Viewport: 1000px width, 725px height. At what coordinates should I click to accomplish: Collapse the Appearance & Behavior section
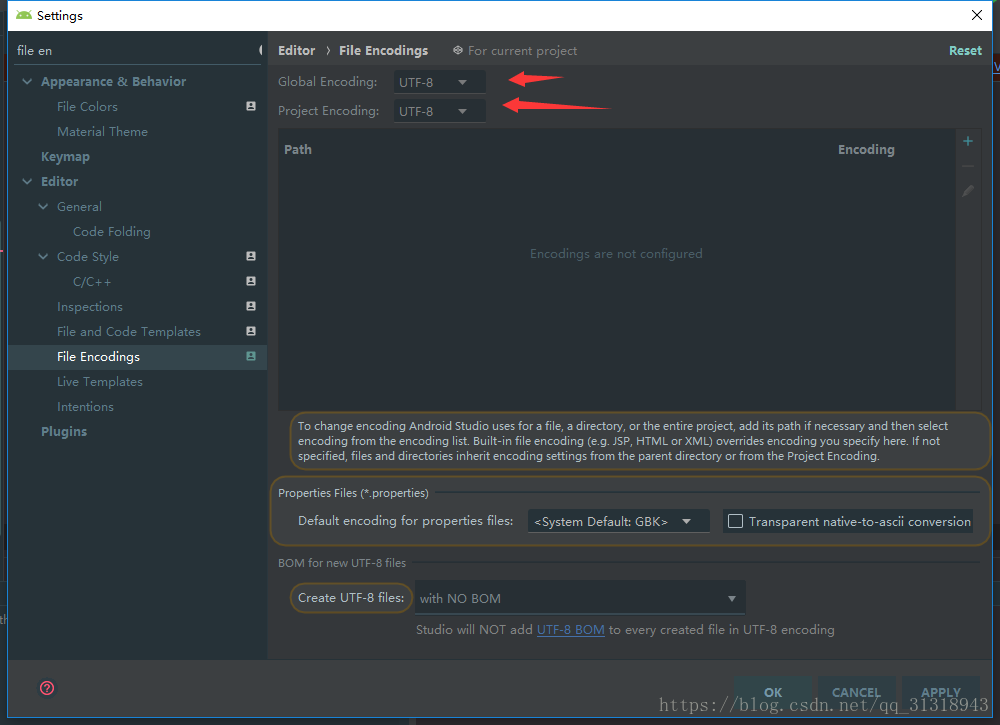[x=27, y=81]
